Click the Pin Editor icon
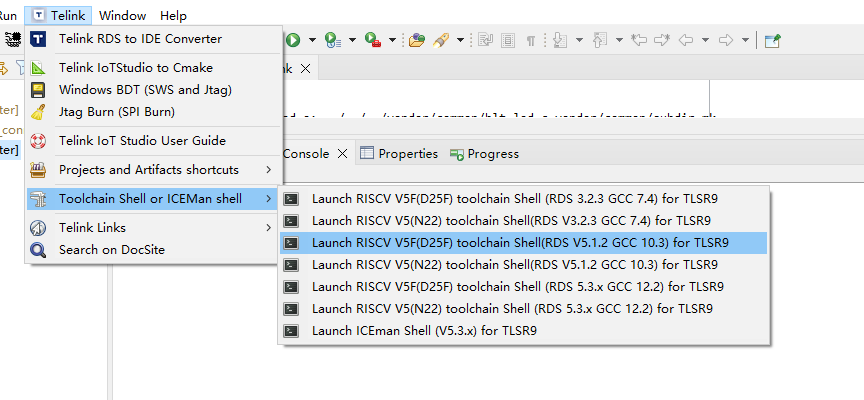This screenshot has width=864, height=400. (x=773, y=40)
